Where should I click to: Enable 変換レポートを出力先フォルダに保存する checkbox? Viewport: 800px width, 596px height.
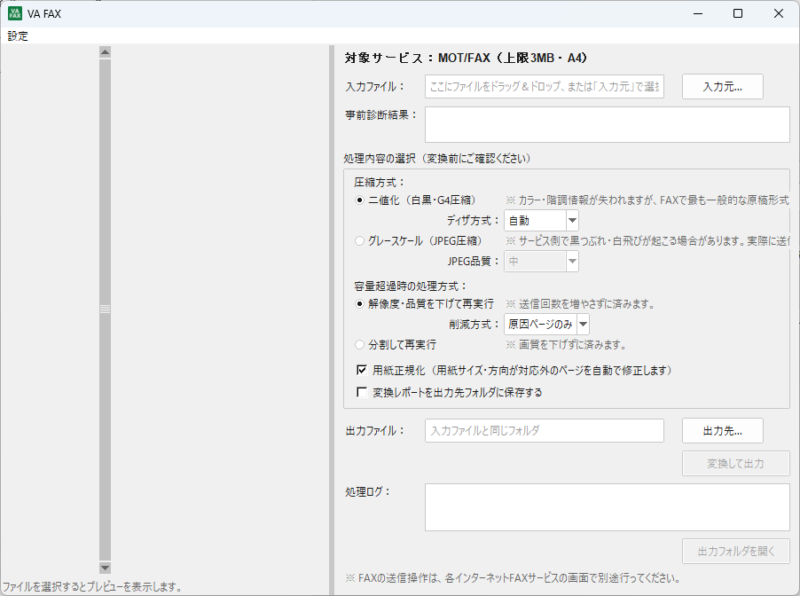[x=362, y=392]
